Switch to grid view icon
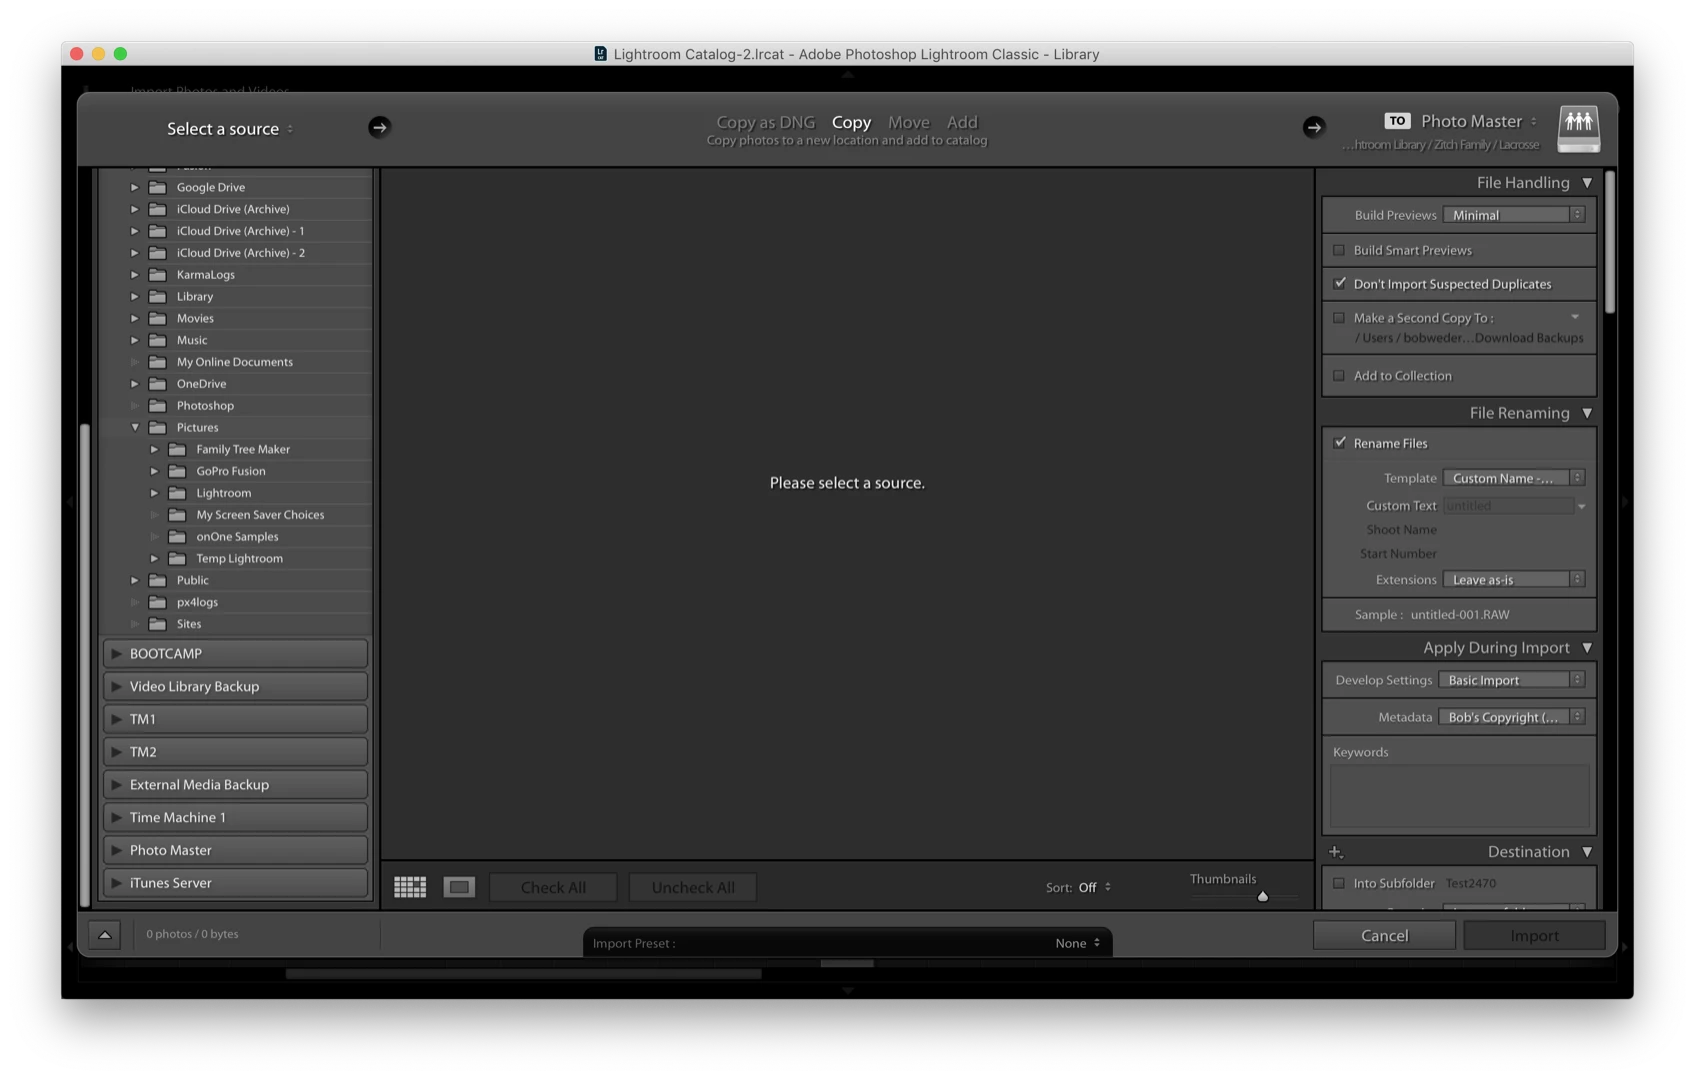 tap(410, 887)
